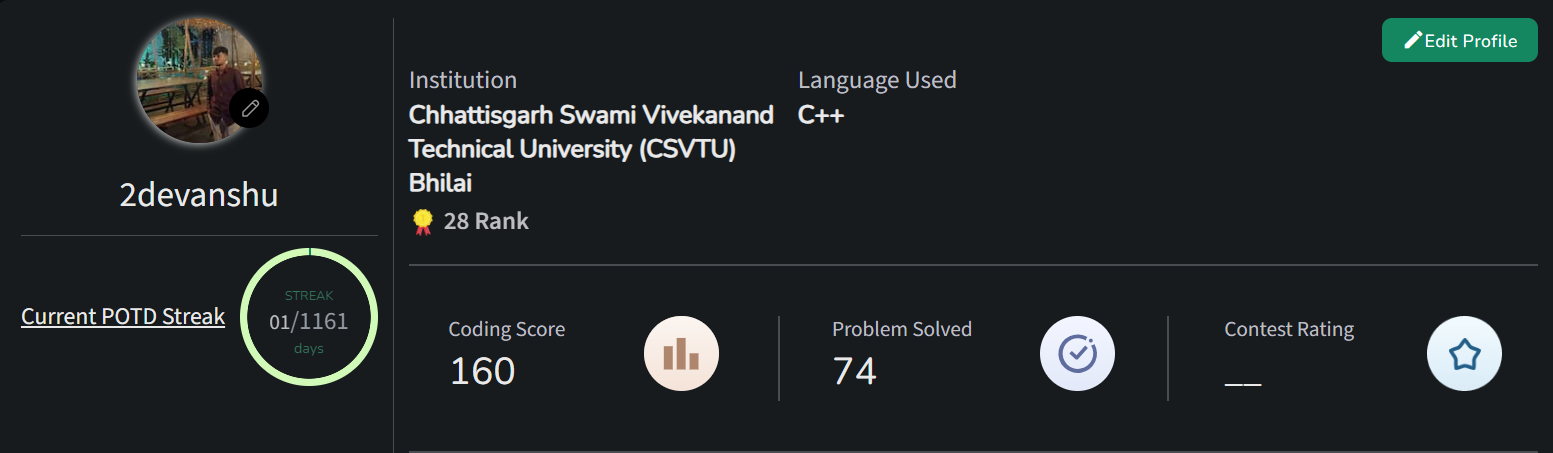
Task: Click the pencil icon on profile picture
Action: click(x=249, y=108)
